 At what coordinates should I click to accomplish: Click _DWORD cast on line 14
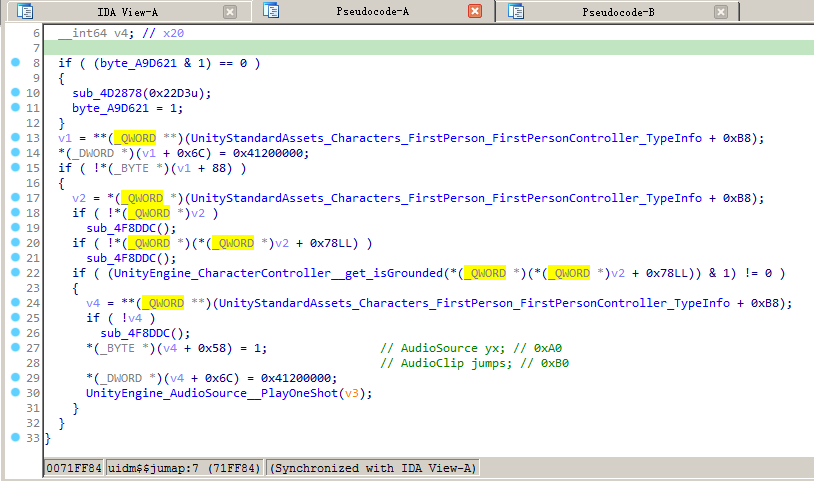coord(92,154)
